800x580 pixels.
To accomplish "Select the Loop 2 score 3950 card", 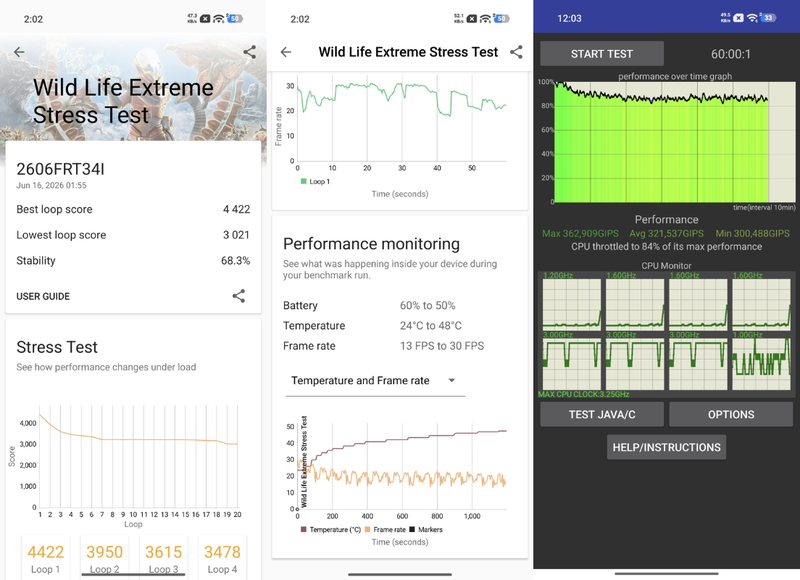I will [105, 558].
